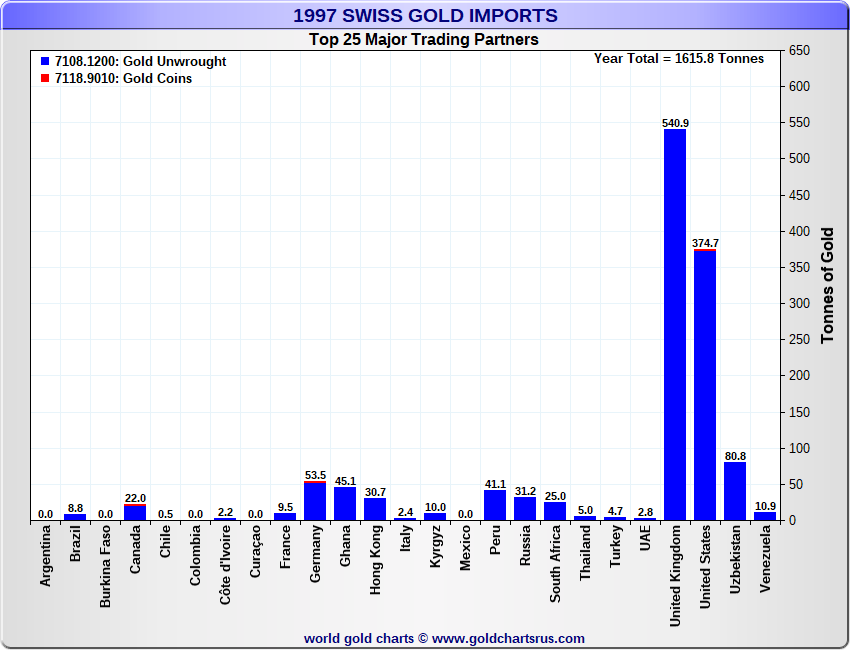Click the 'United Kingdom' axis label
This screenshot has height=650, width=850.
[x=675, y=576]
